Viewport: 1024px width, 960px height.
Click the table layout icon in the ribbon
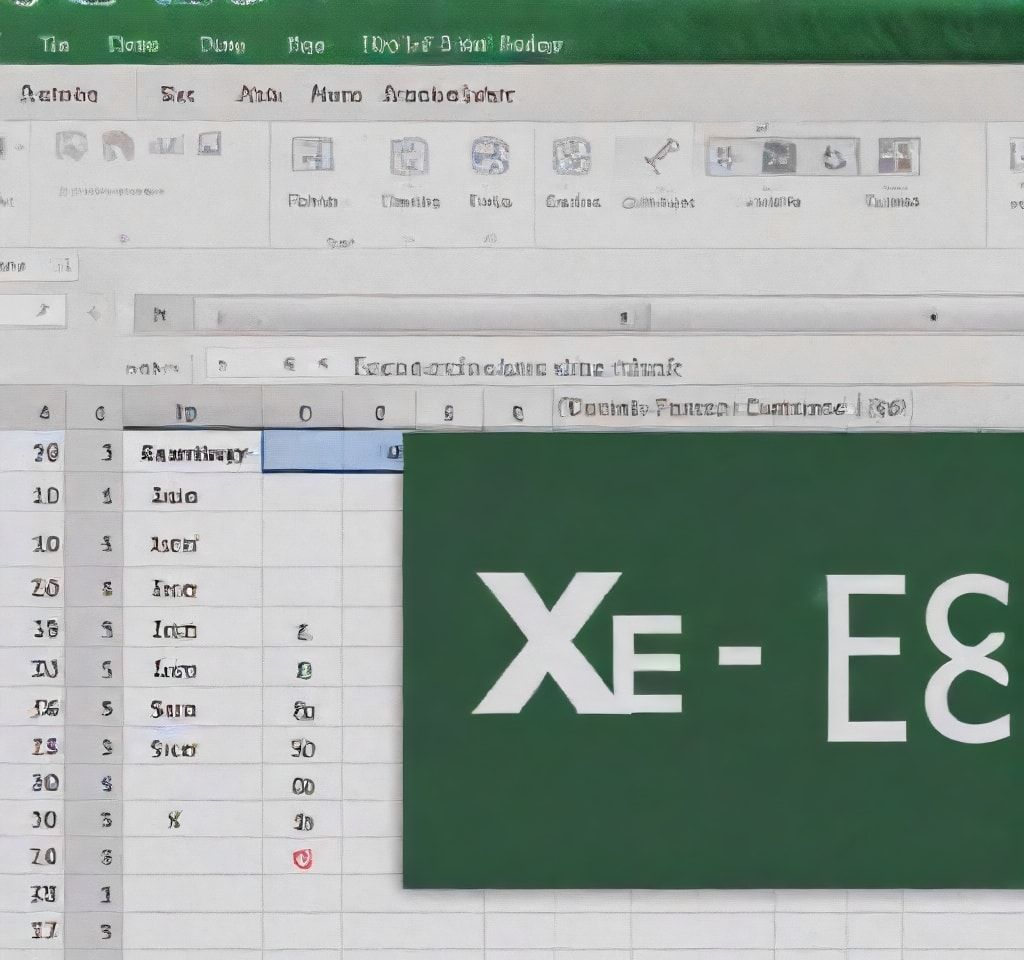[312, 155]
